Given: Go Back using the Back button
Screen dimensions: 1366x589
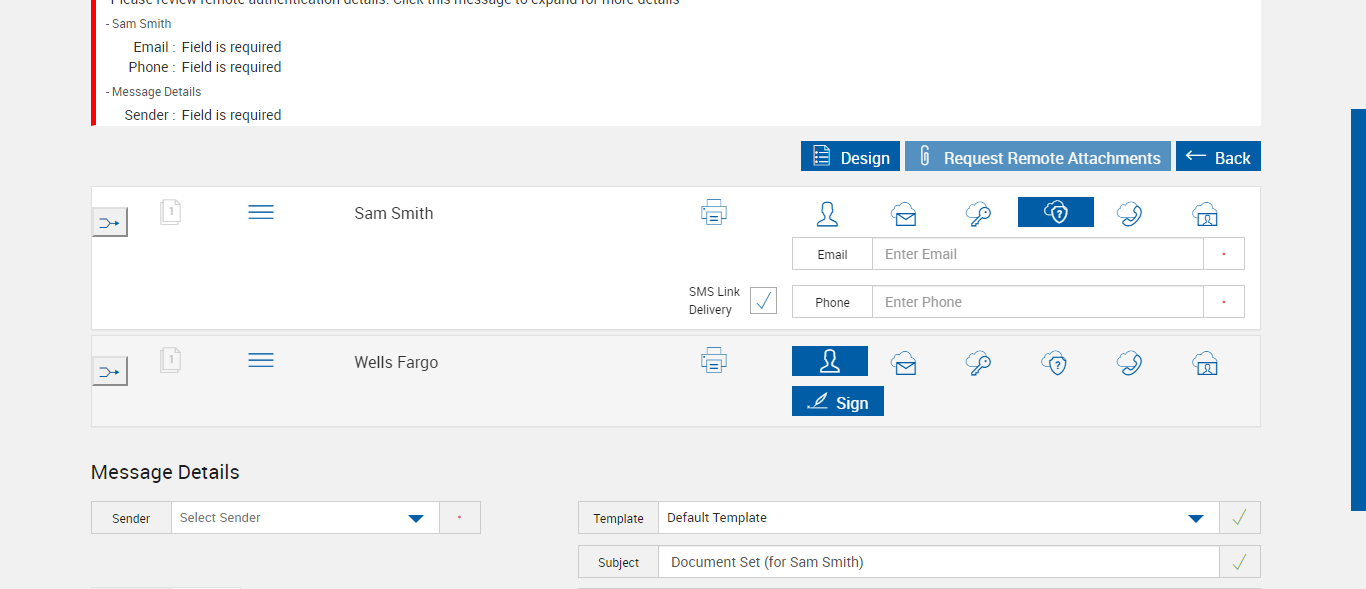Looking at the screenshot, I should (x=1218, y=157).
